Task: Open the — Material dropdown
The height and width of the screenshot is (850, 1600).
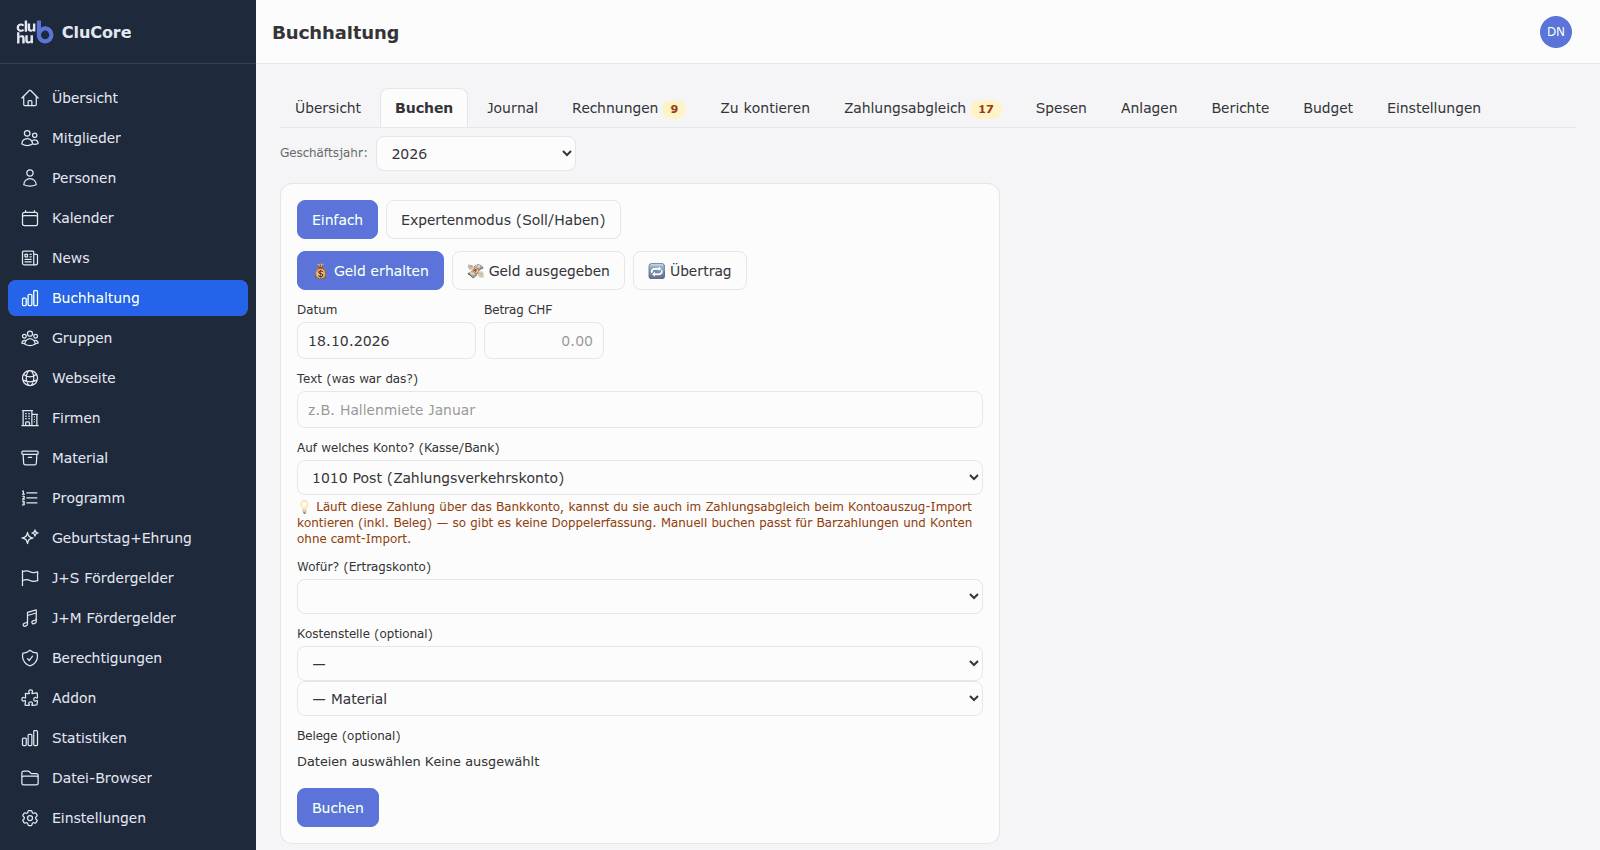Action: (640, 699)
